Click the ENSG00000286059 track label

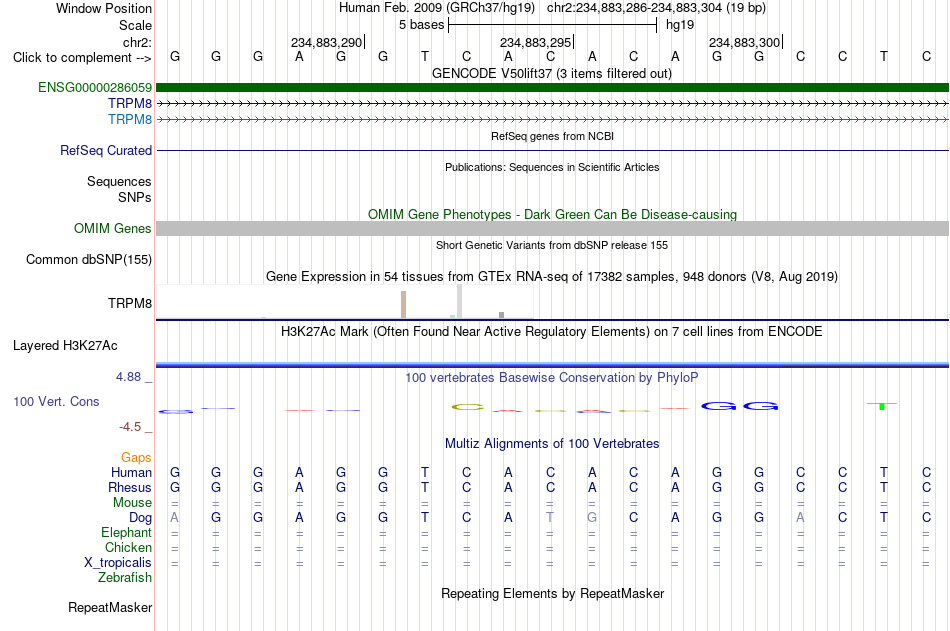[x=95, y=88]
